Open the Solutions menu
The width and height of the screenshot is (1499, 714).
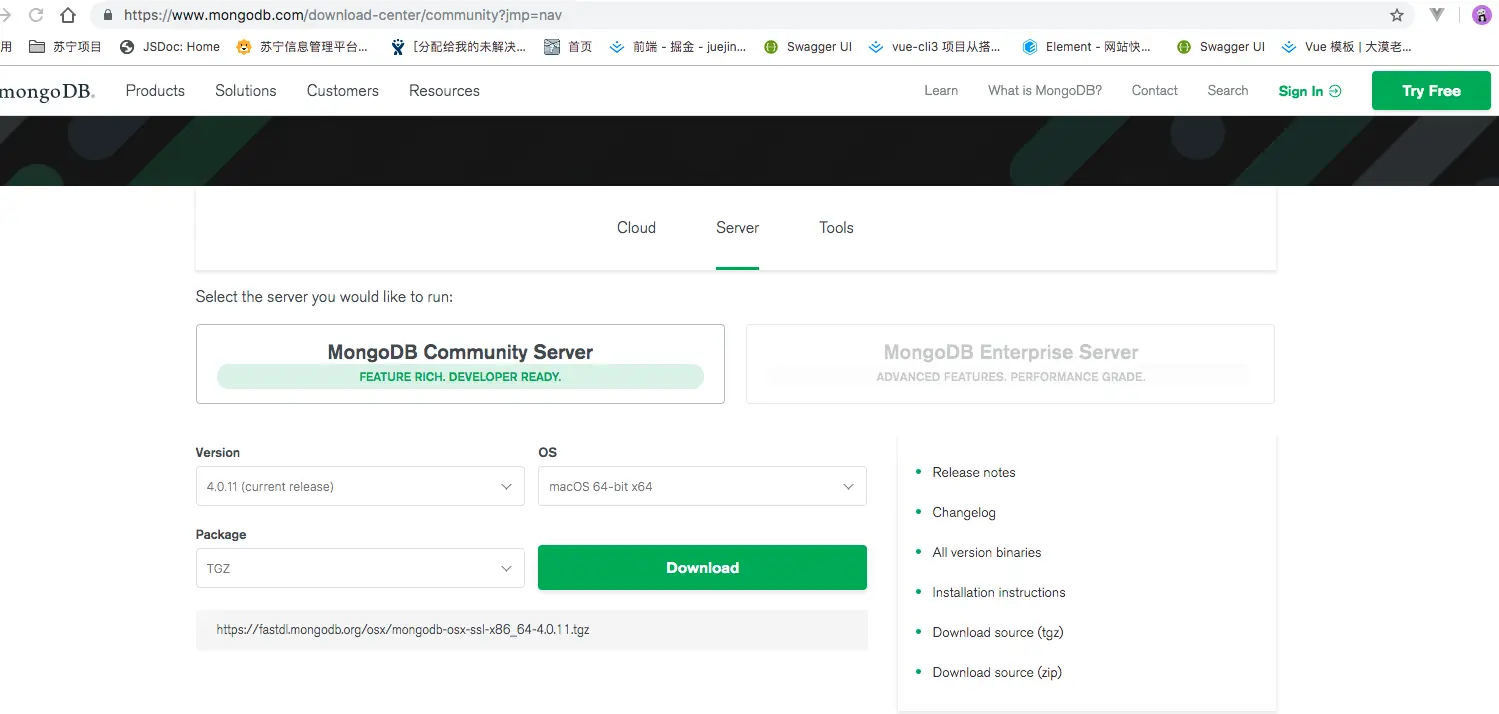pos(245,91)
